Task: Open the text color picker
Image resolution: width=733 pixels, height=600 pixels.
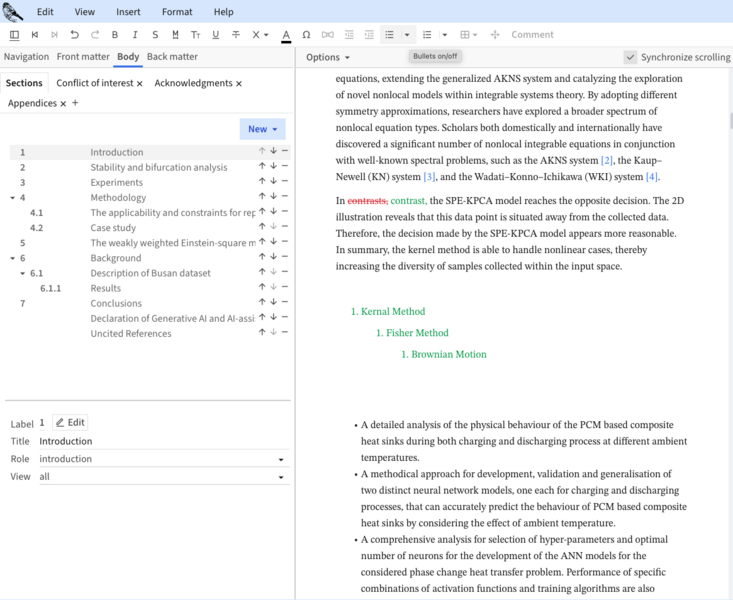Action: (x=286, y=35)
